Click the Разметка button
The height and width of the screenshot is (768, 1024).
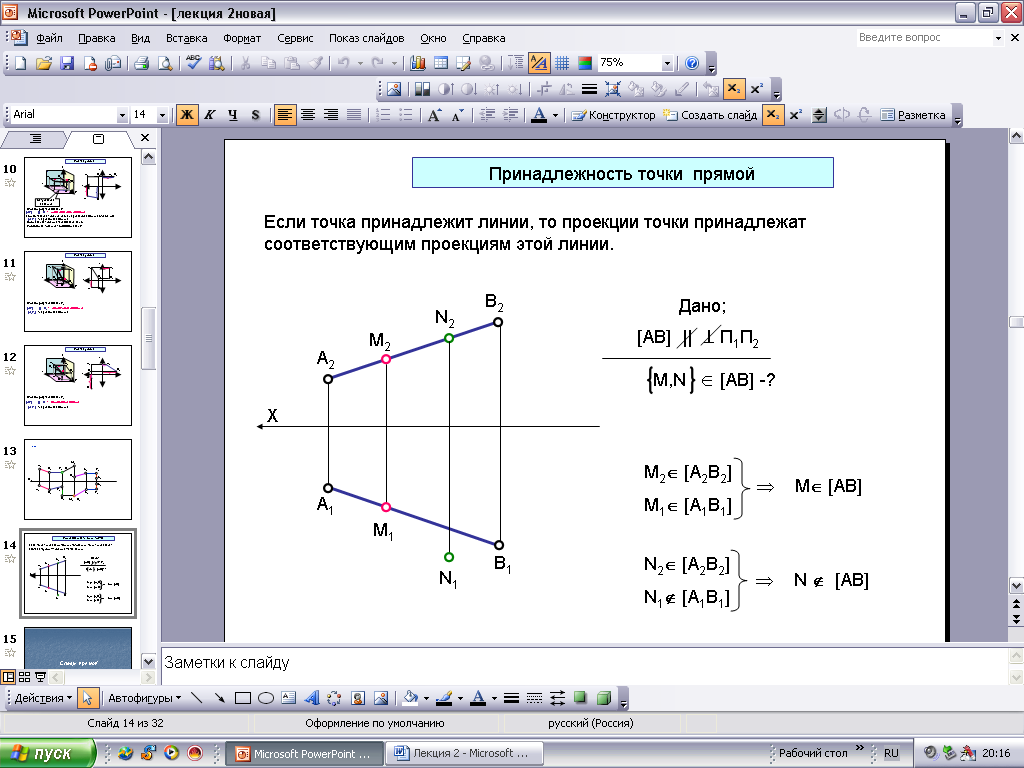pos(913,115)
